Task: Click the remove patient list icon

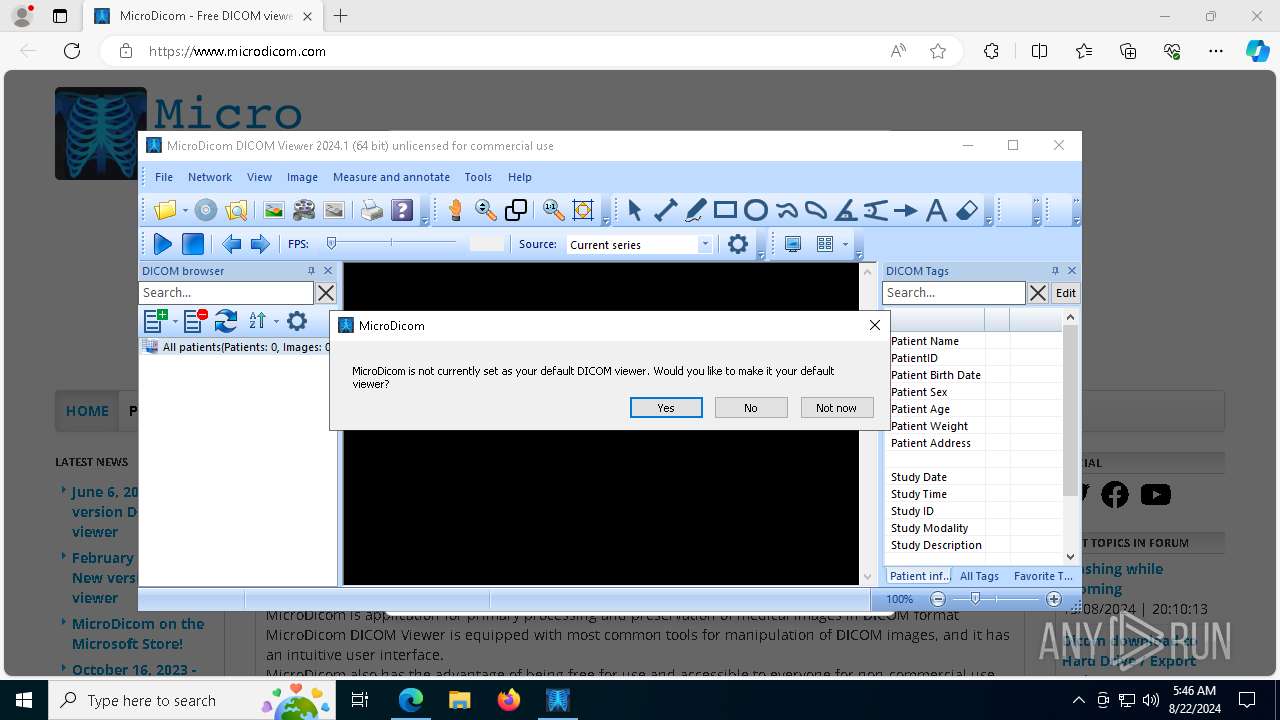Action: tap(196, 321)
